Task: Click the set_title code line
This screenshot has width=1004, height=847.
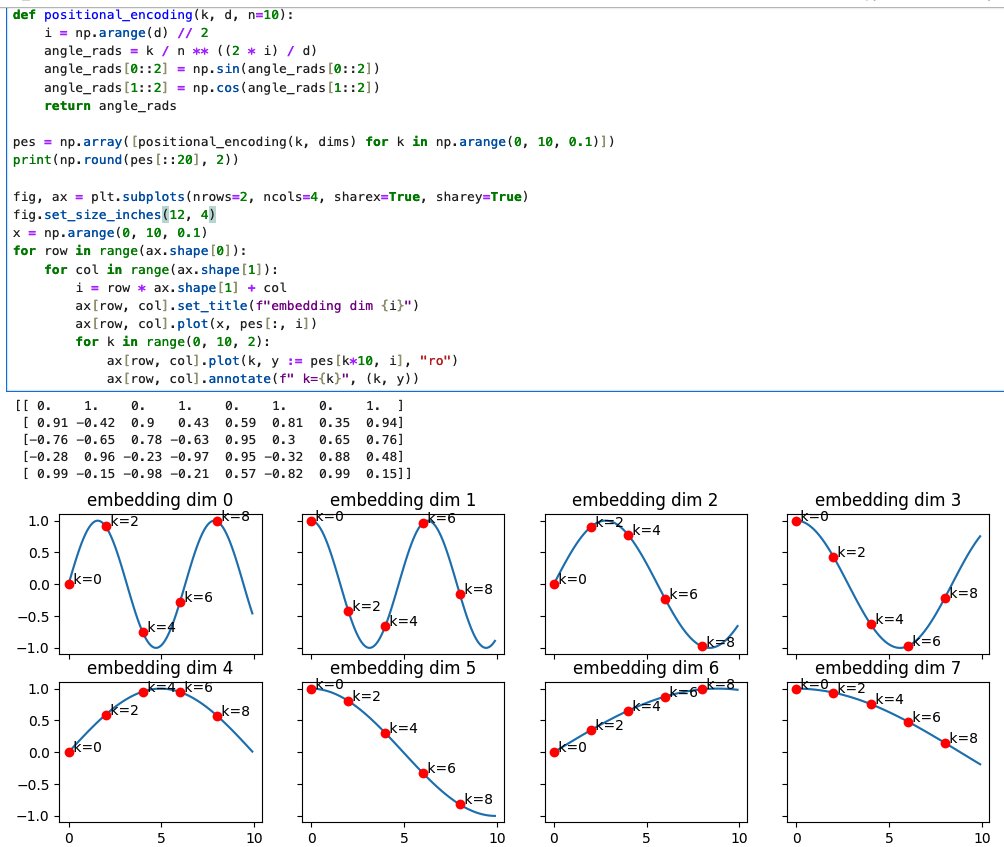Action: [247, 305]
